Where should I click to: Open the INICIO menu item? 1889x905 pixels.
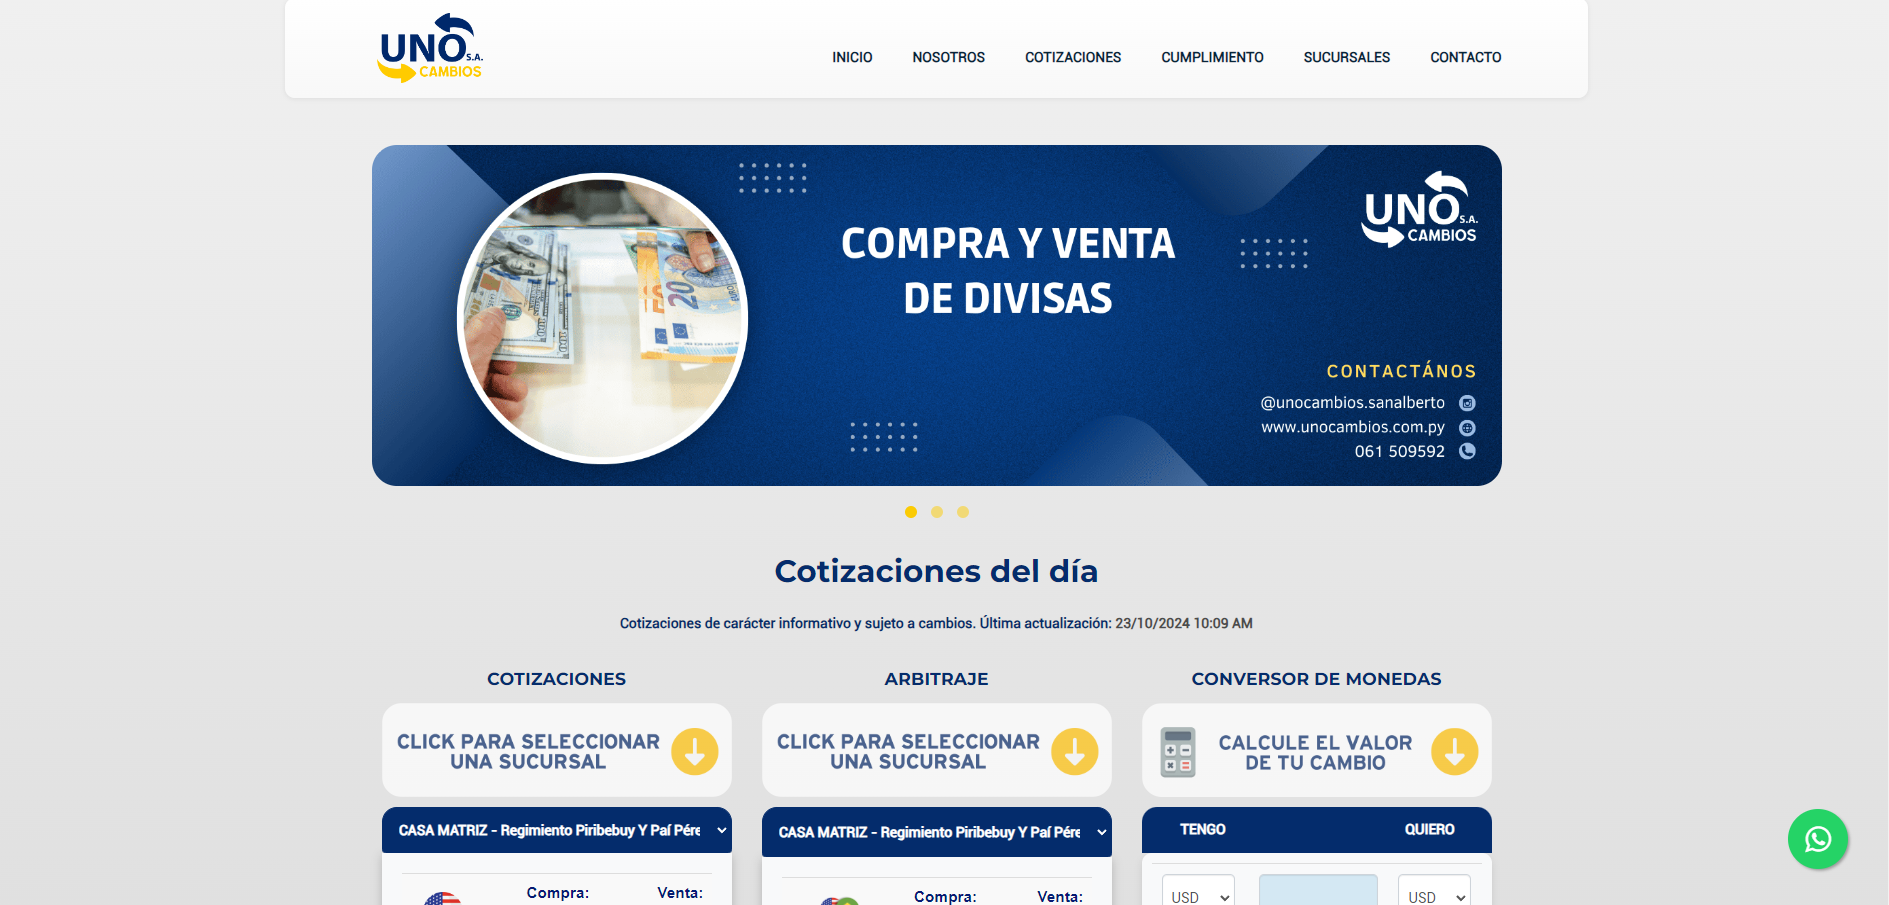click(852, 57)
